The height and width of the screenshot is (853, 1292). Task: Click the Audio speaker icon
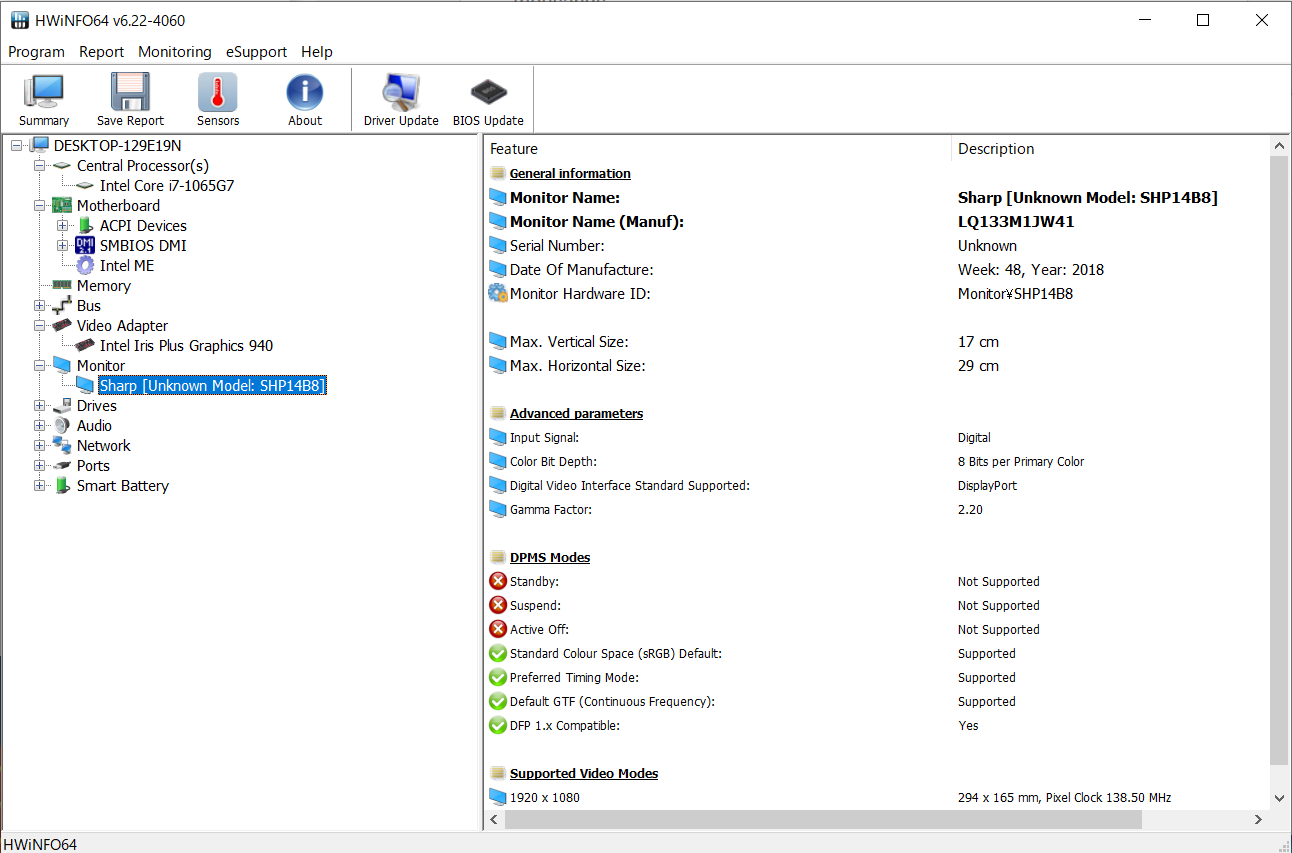pyautogui.click(x=62, y=426)
